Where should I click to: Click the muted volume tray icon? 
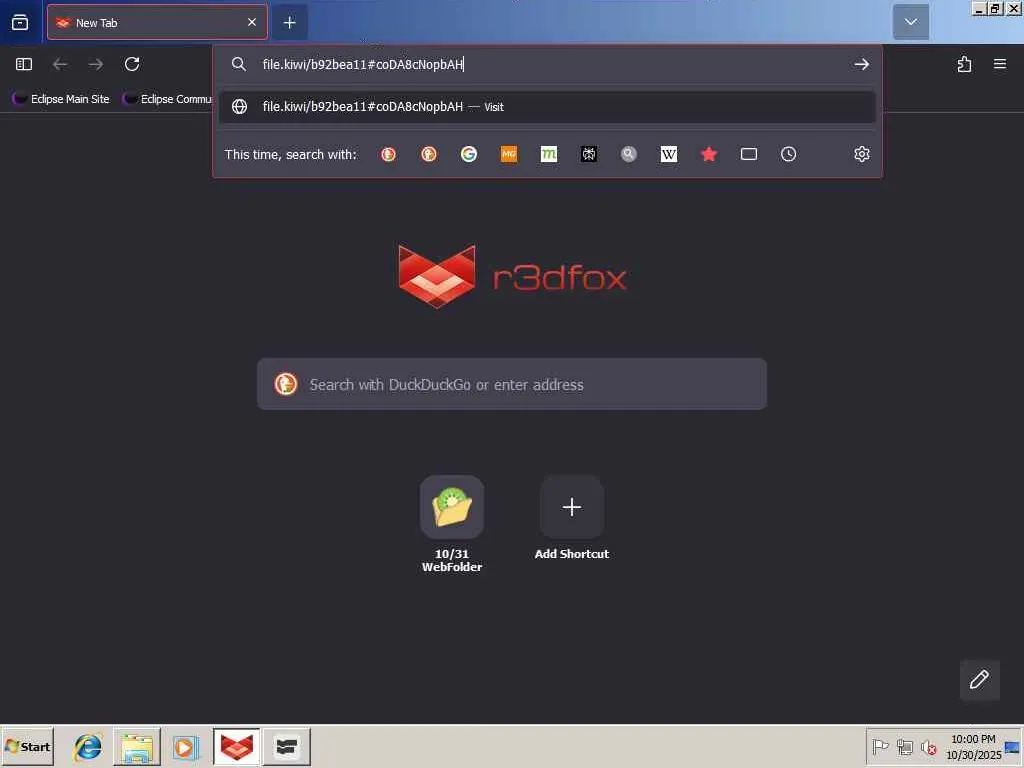(x=929, y=746)
